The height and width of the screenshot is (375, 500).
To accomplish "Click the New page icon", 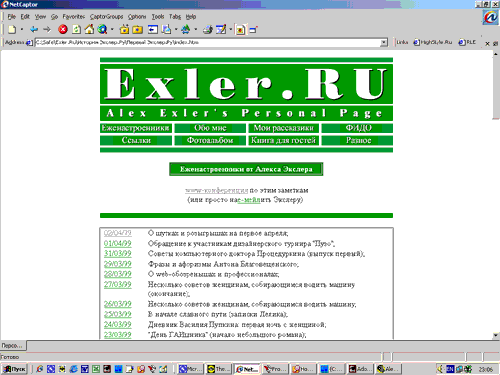I will [12, 30].
